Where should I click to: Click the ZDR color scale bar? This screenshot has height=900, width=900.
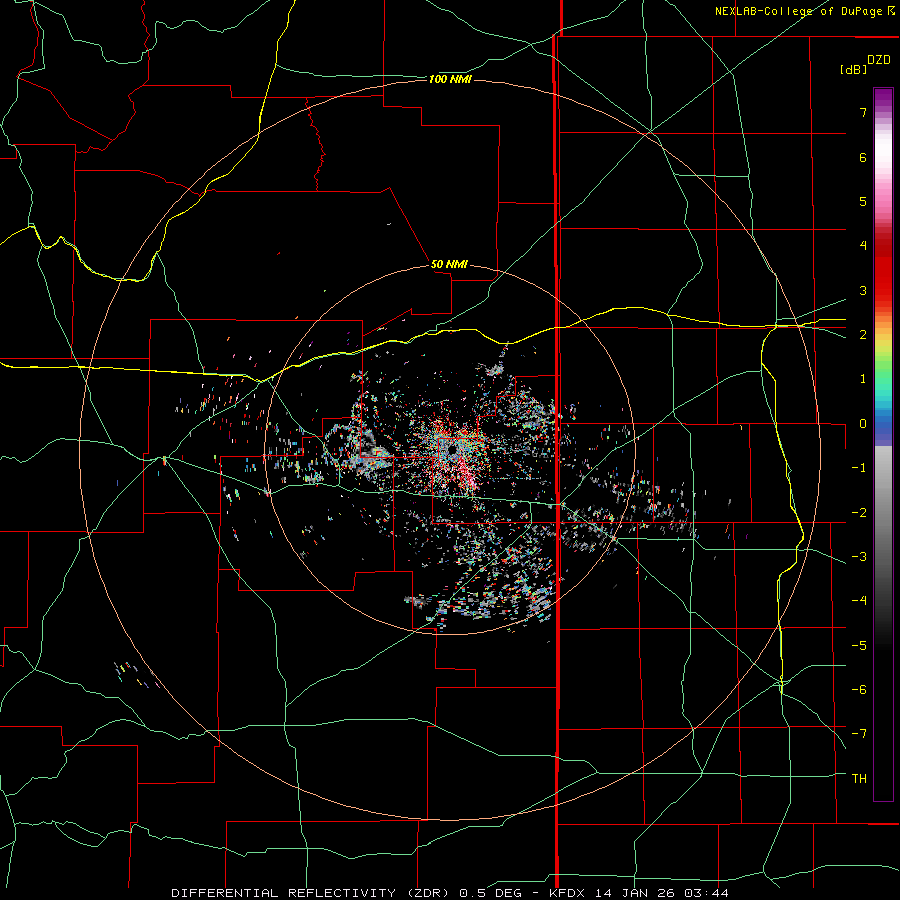tap(883, 444)
